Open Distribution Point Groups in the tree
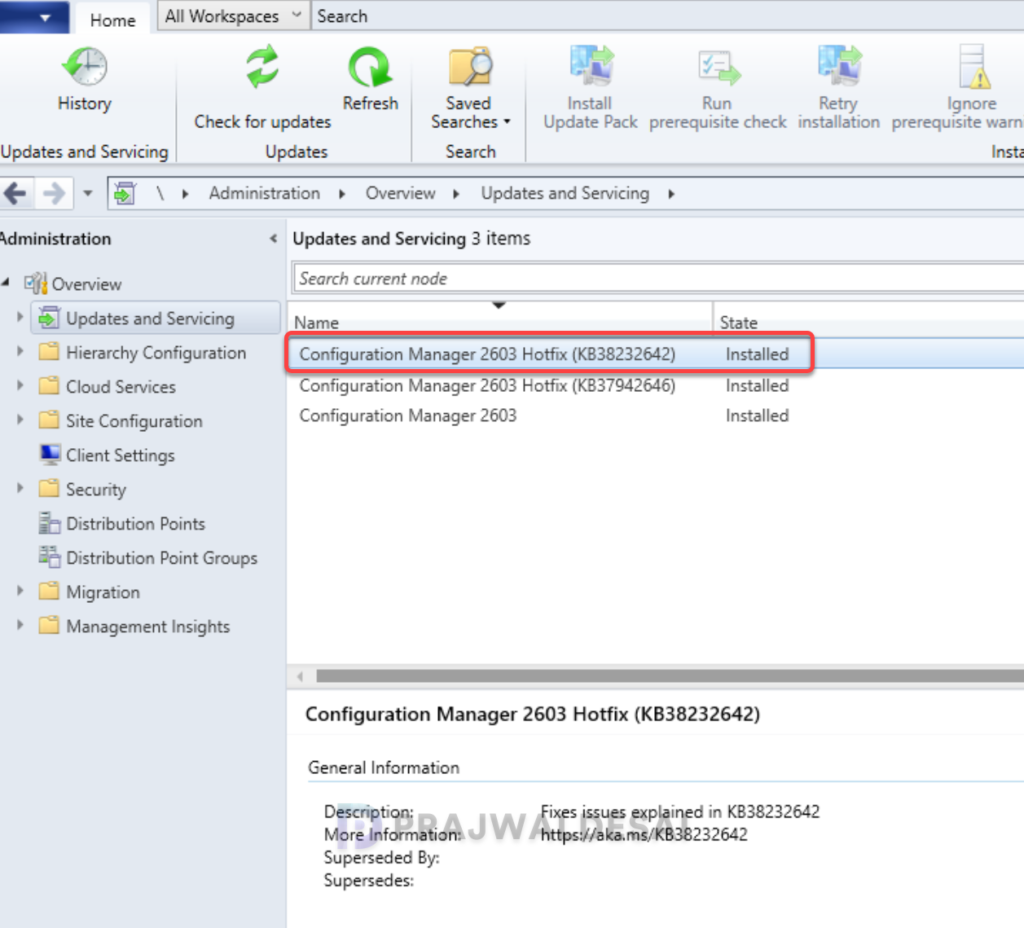The width and height of the screenshot is (1024, 928). [161, 558]
